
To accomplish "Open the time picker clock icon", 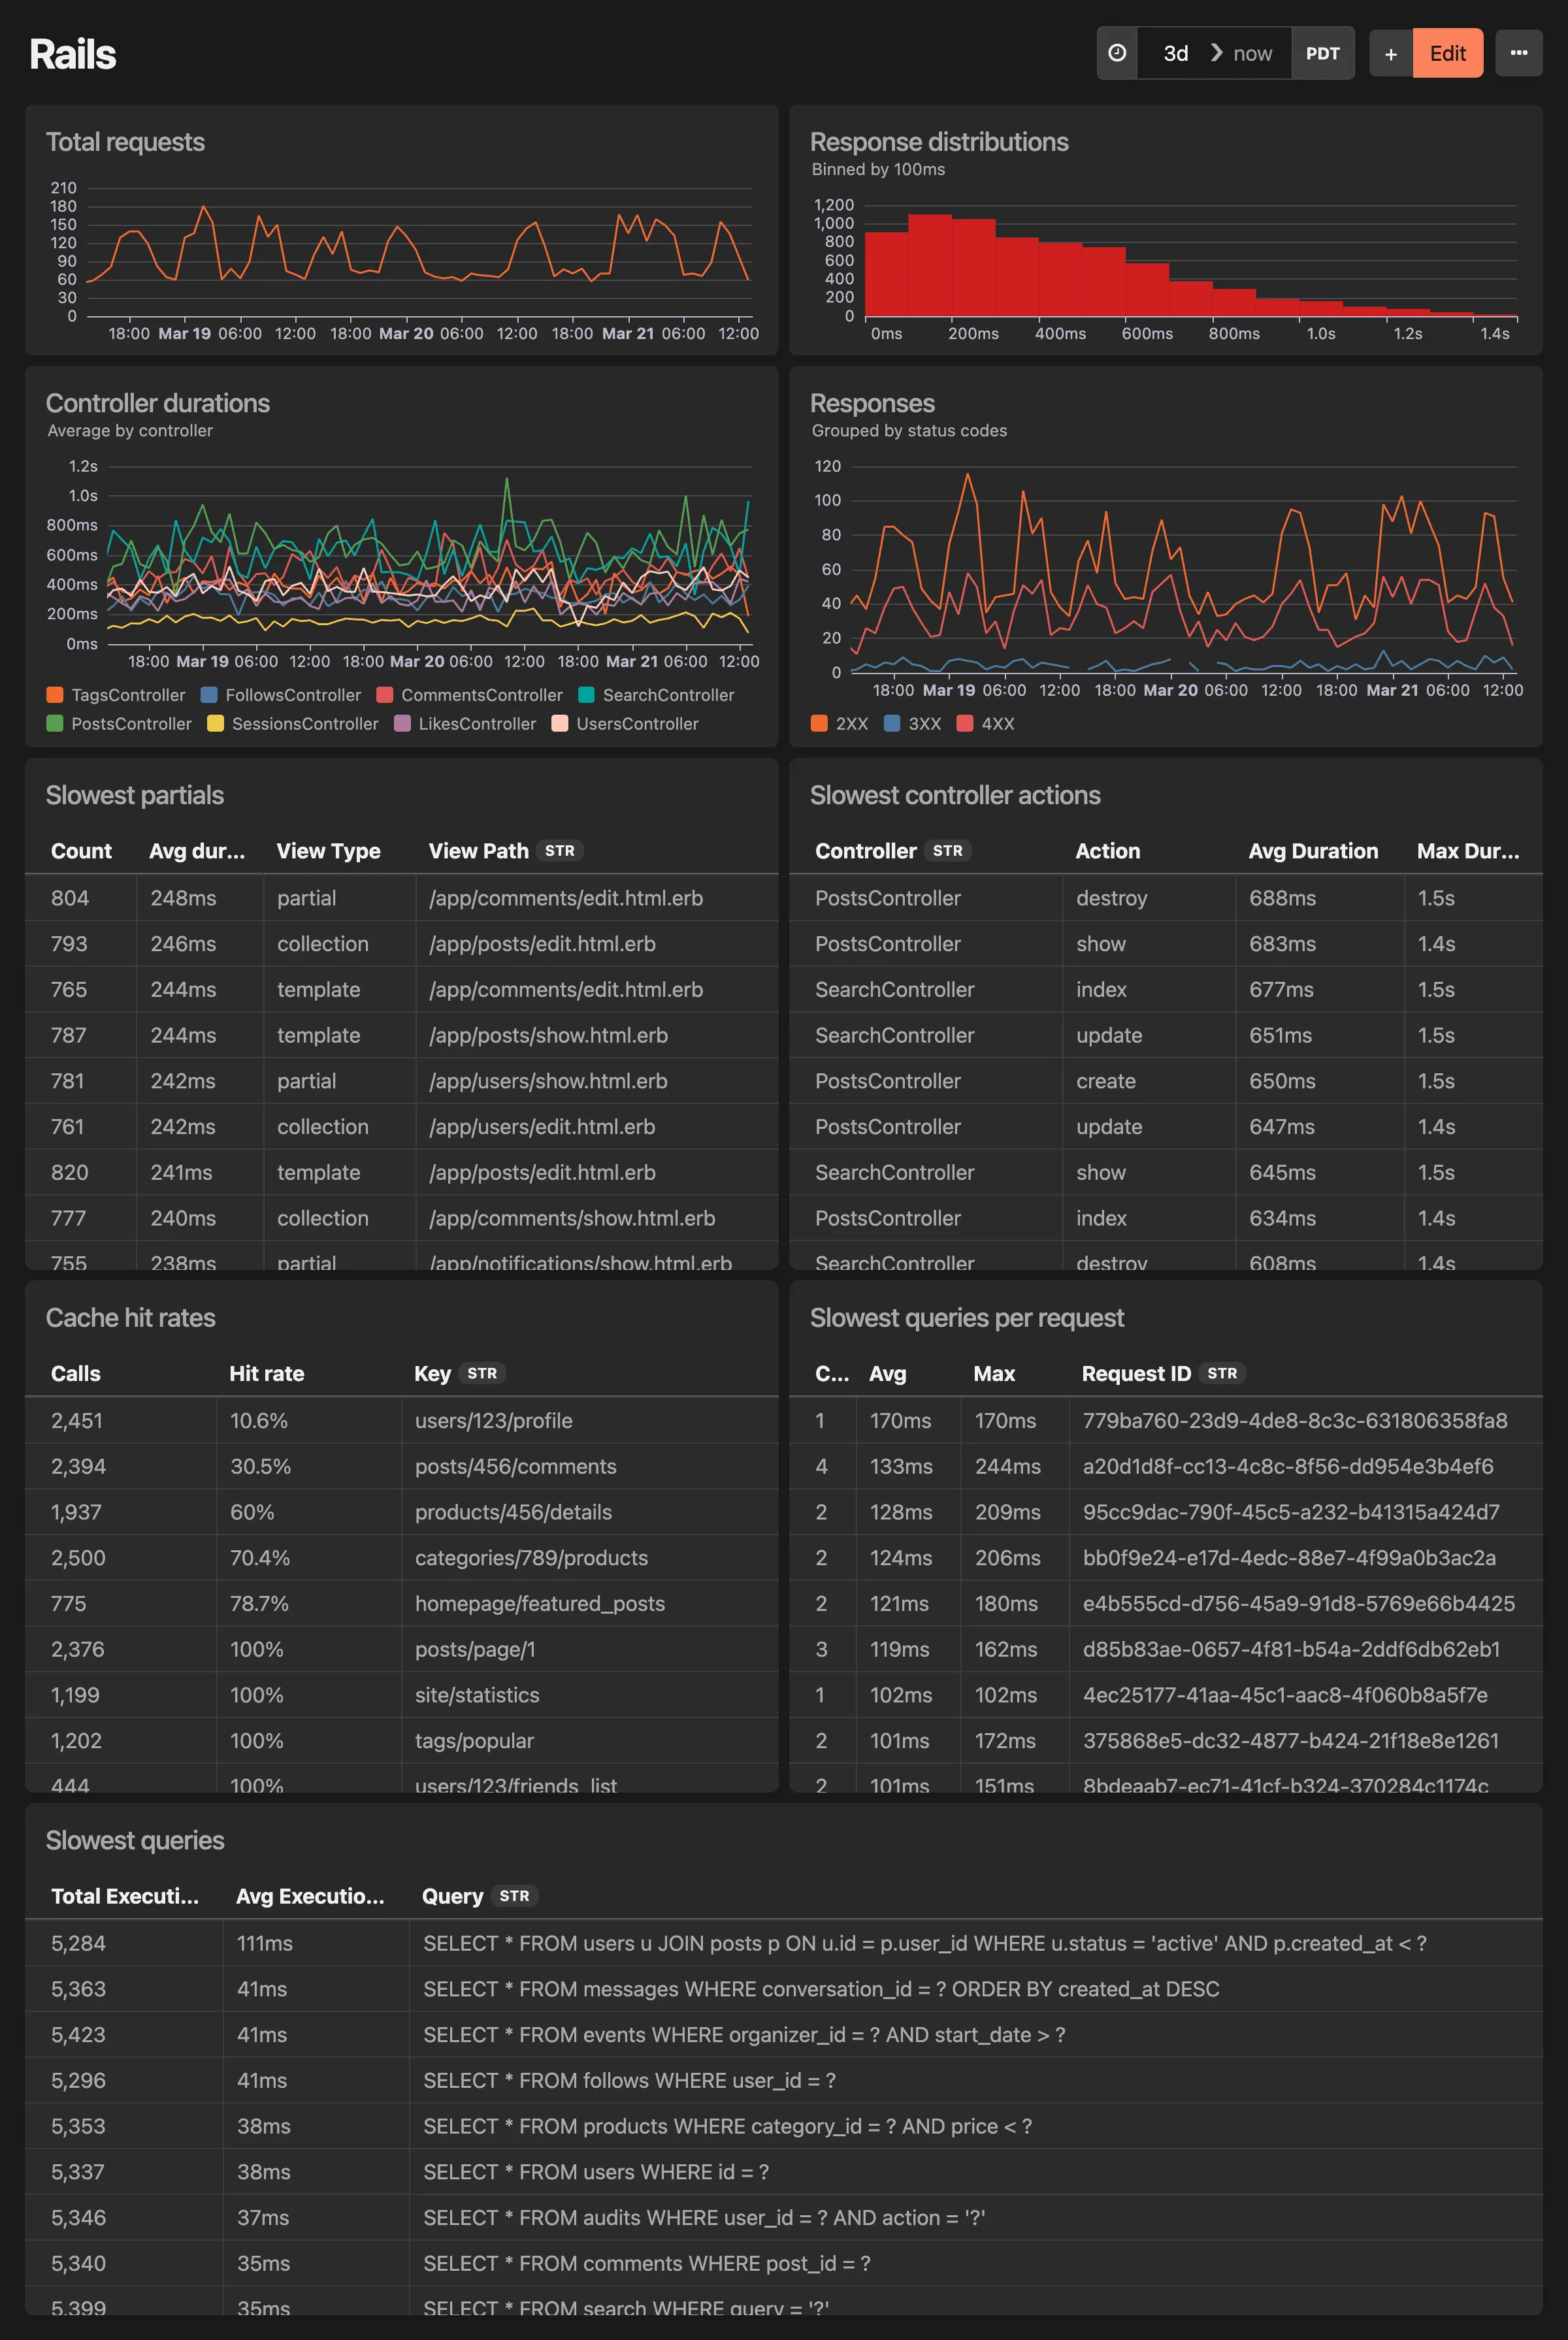I will click(x=1116, y=53).
